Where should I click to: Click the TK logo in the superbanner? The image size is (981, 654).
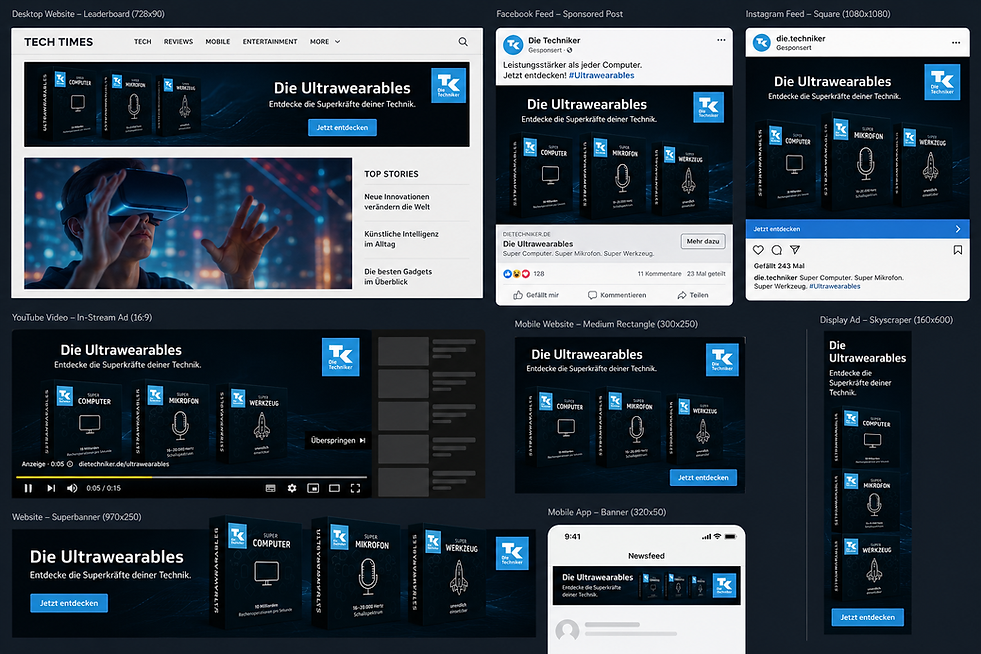pyautogui.click(x=512, y=553)
